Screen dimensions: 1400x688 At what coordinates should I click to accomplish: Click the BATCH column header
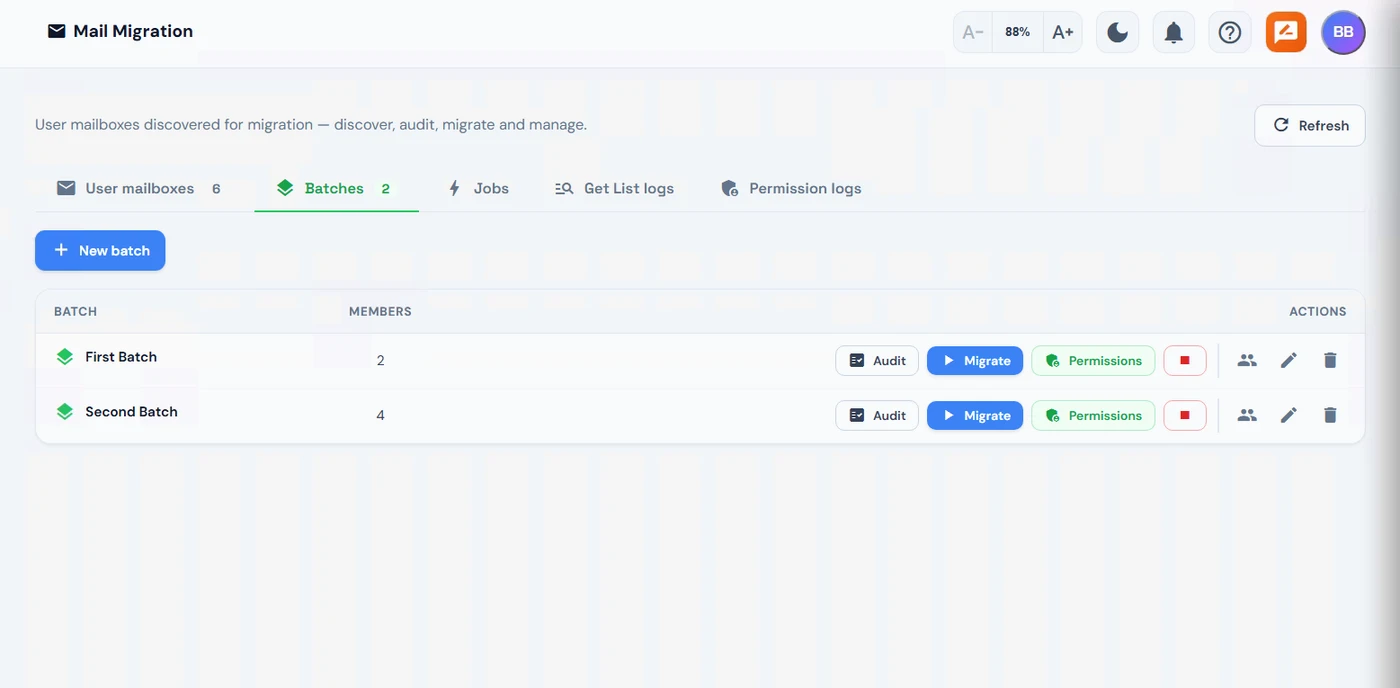tap(75, 311)
